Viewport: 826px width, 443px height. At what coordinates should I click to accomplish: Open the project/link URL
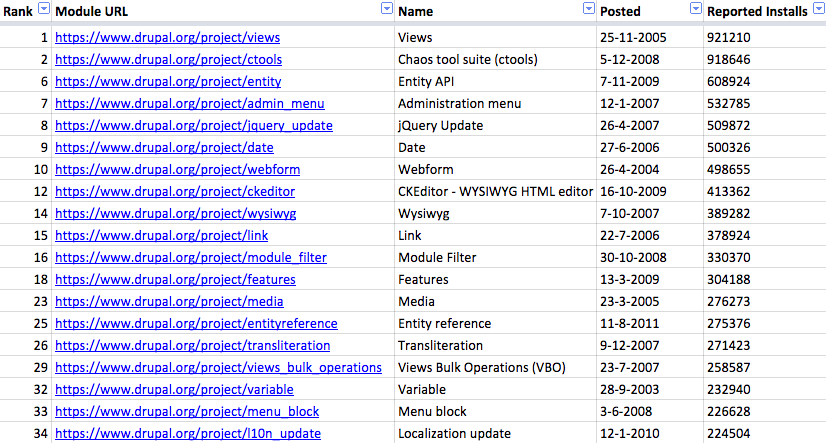tap(162, 235)
